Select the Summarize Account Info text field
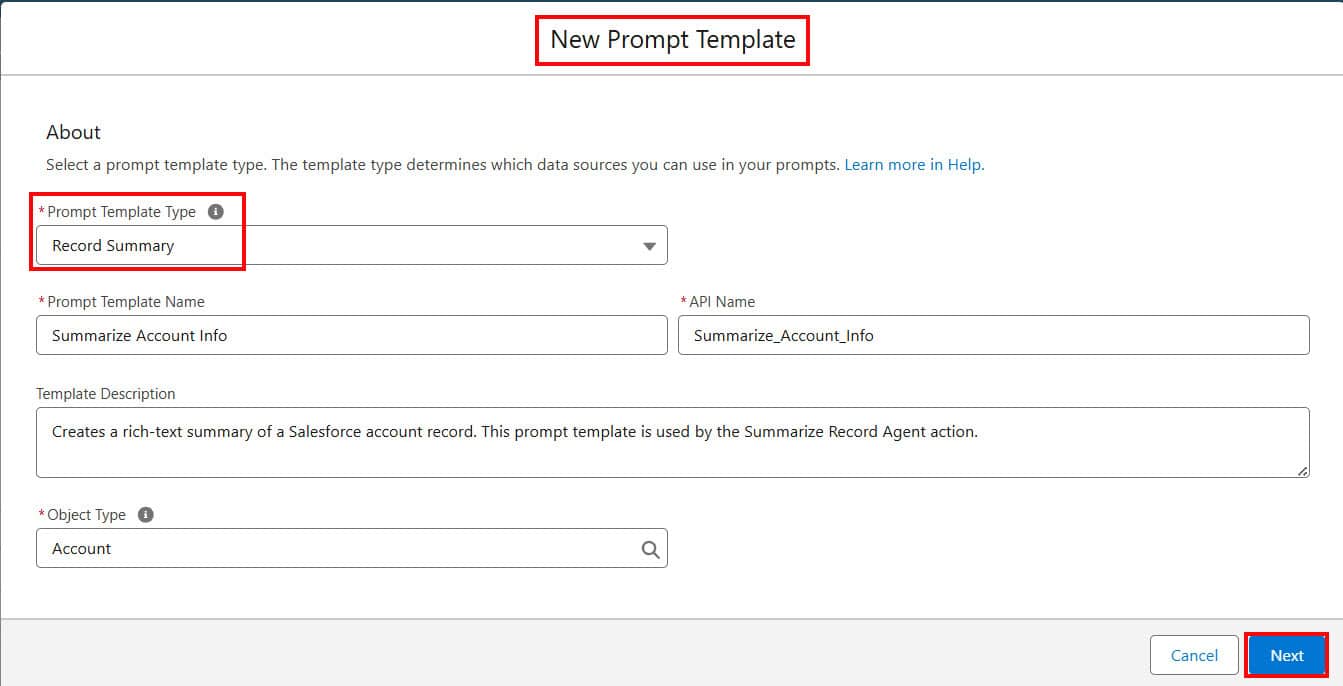This screenshot has height=686, width=1343. click(x=350, y=335)
